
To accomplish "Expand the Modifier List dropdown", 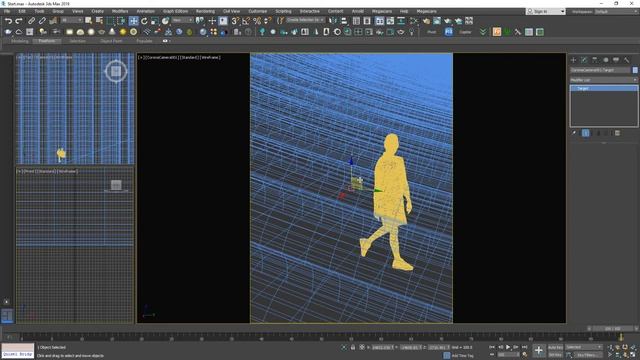I will click(604, 80).
